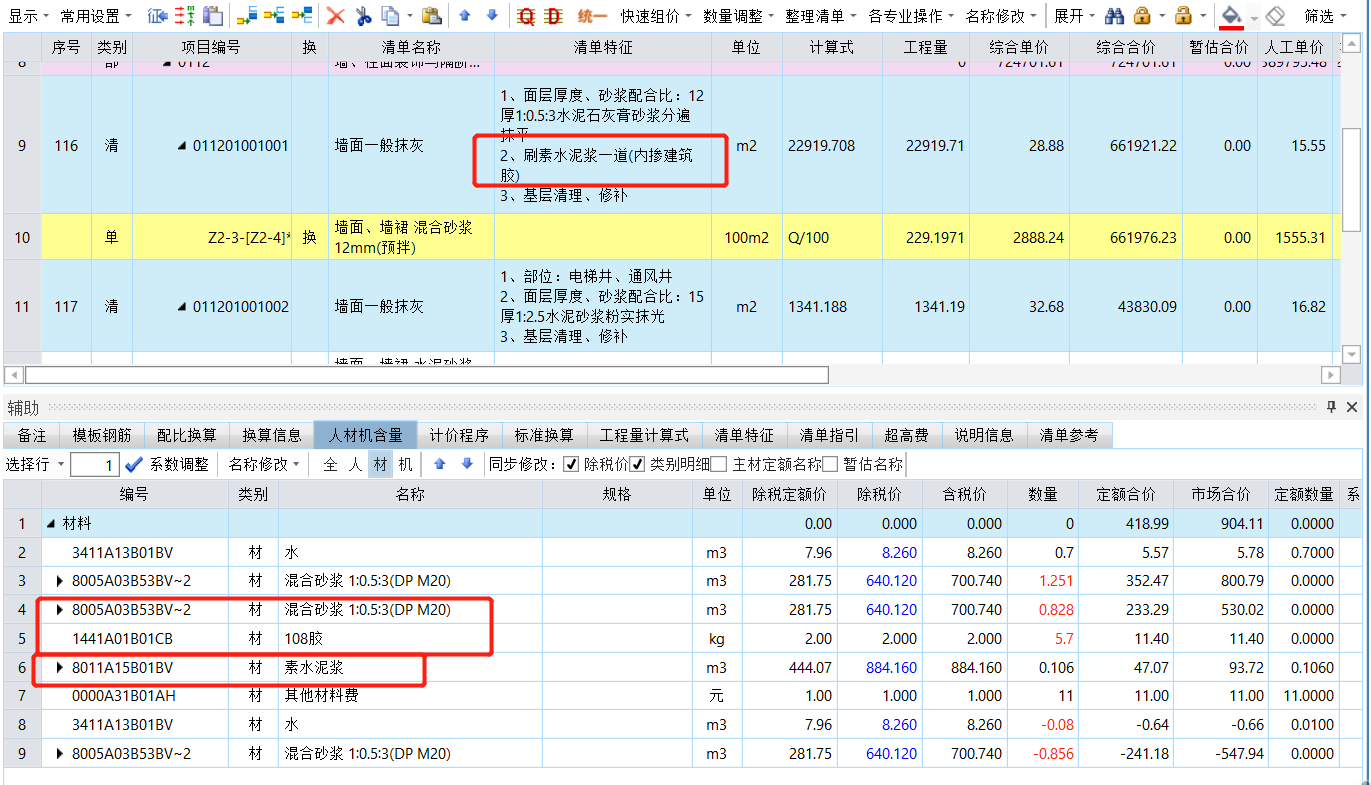Open the top toolbar 名称修改 dropdown
The height and width of the screenshot is (785, 1371).
click(x=1001, y=16)
